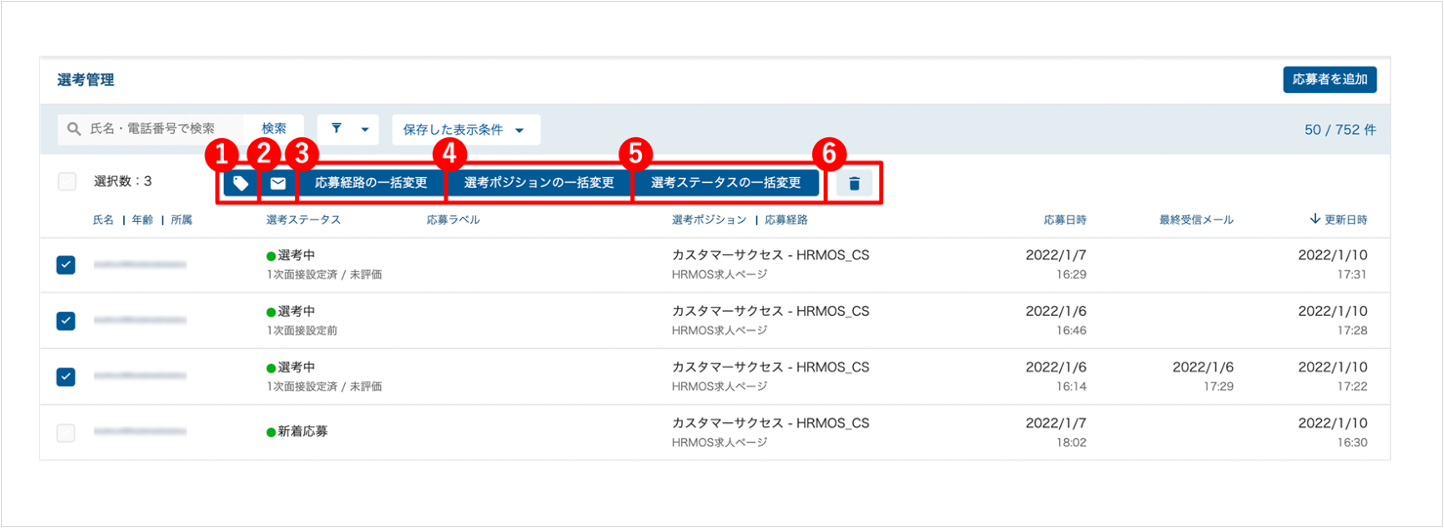
Task: Uncheck the row applied 2022/1/6 16:14
Action: click(66, 377)
